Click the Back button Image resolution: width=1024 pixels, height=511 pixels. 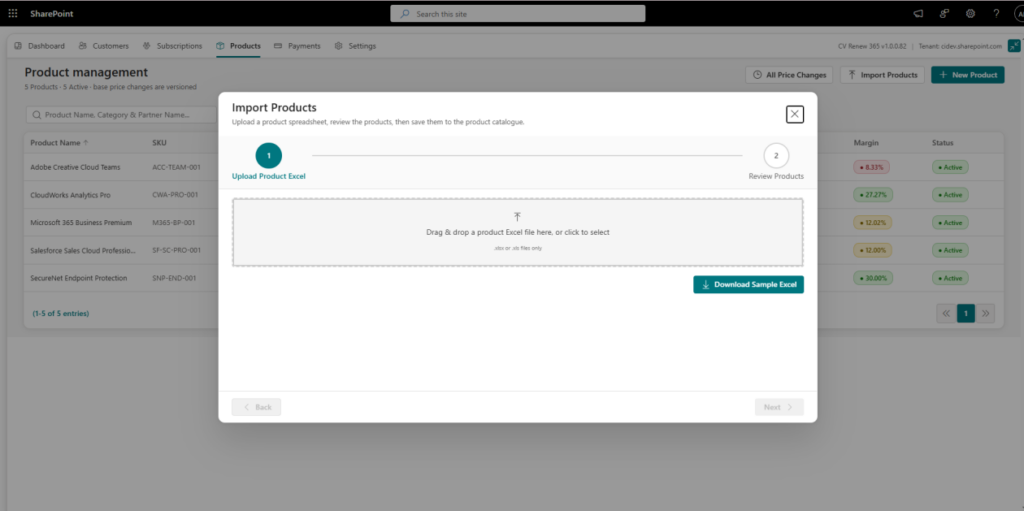[257, 407]
